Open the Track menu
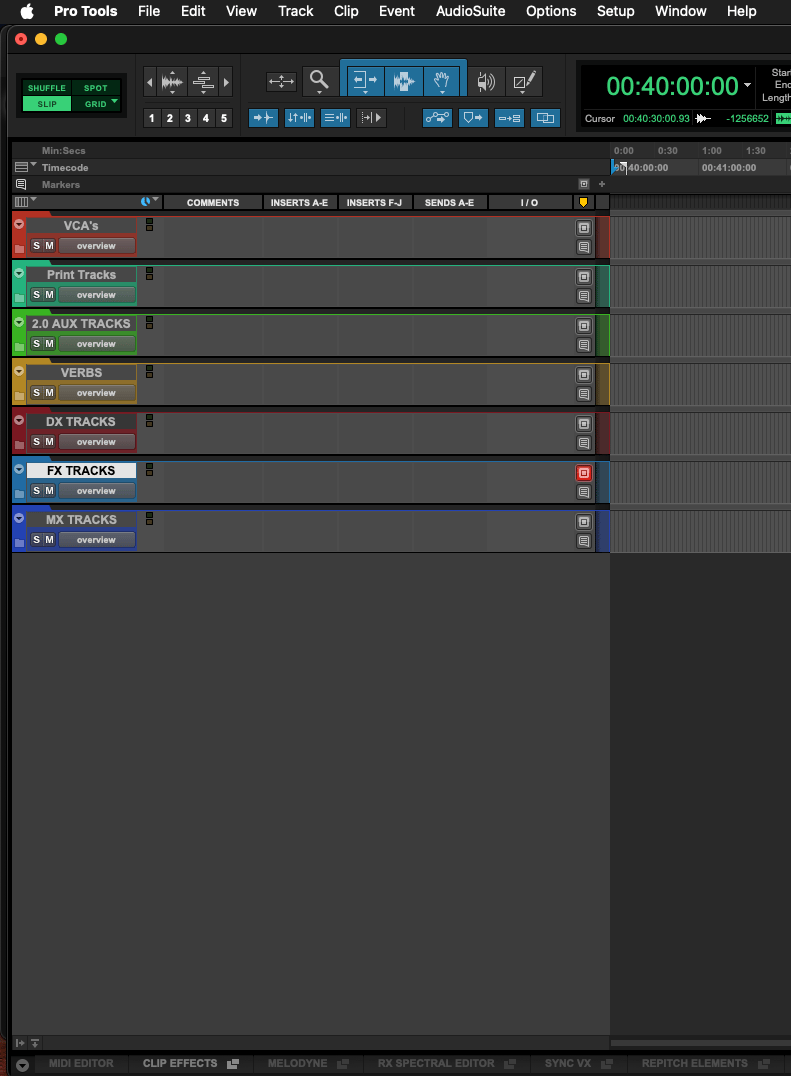 click(296, 11)
